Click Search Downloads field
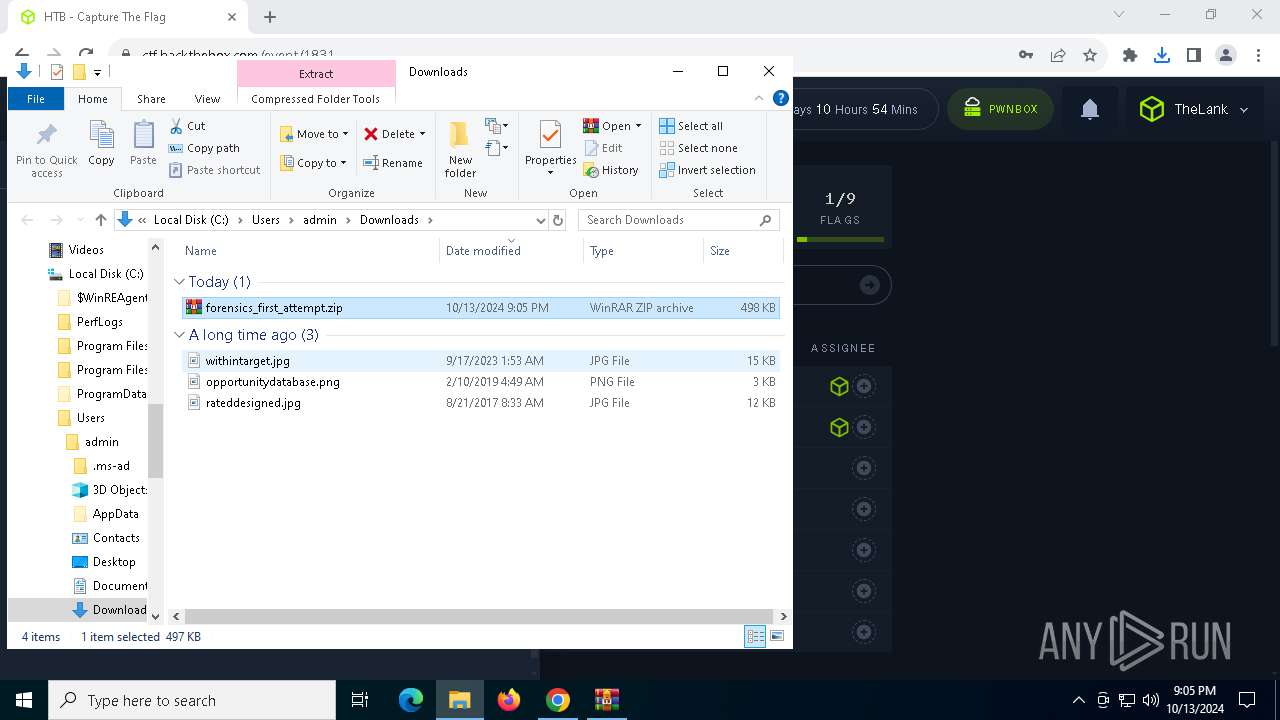 (x=678, y=220)
